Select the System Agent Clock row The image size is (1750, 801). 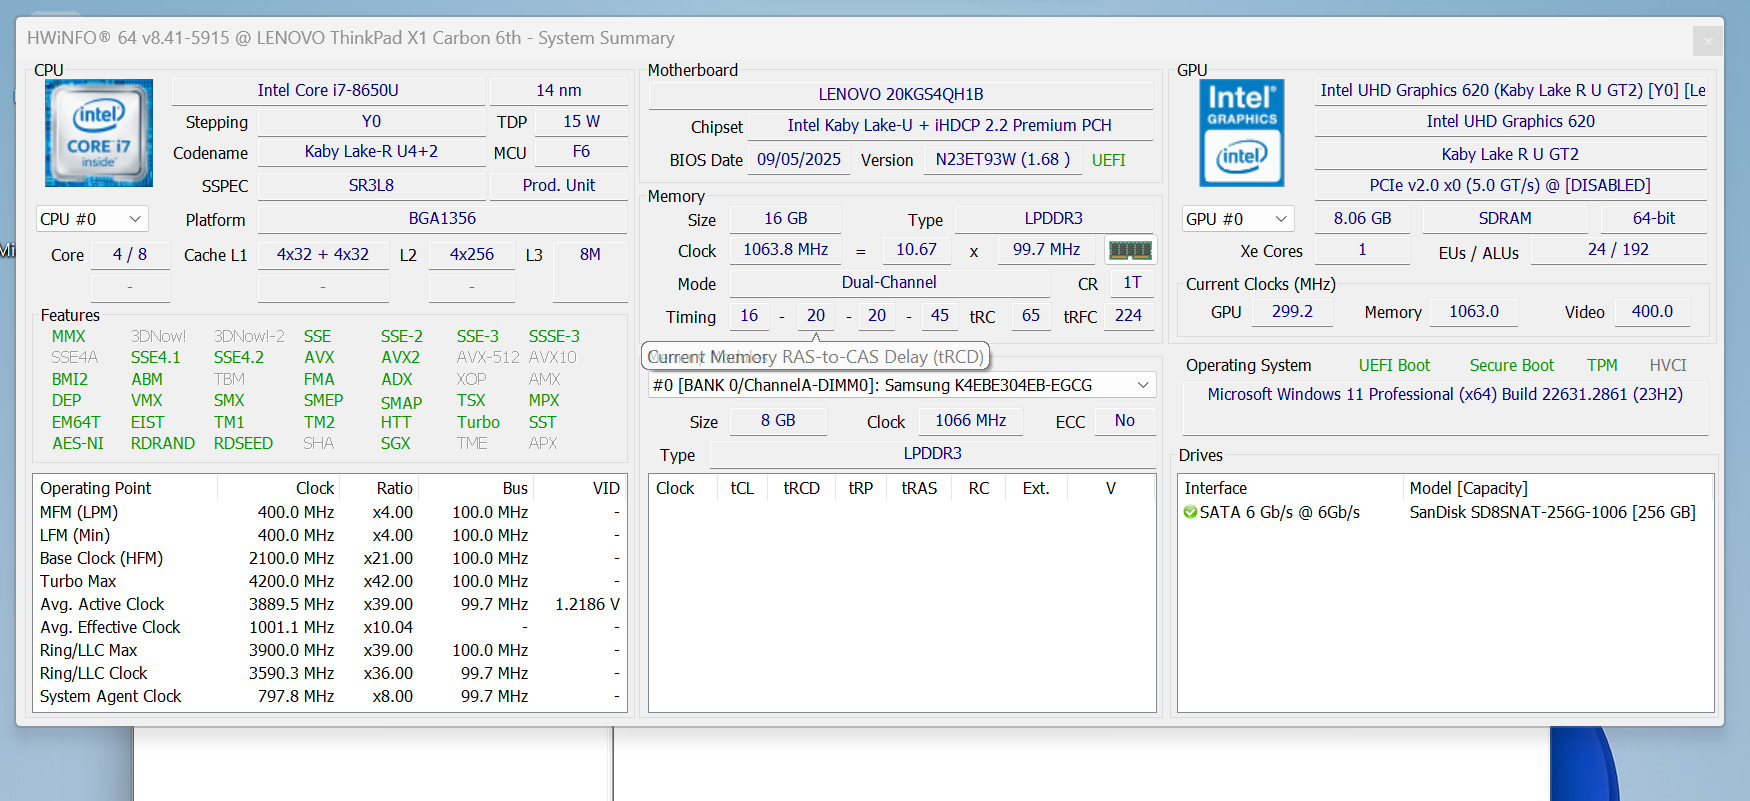click(330, 696)
